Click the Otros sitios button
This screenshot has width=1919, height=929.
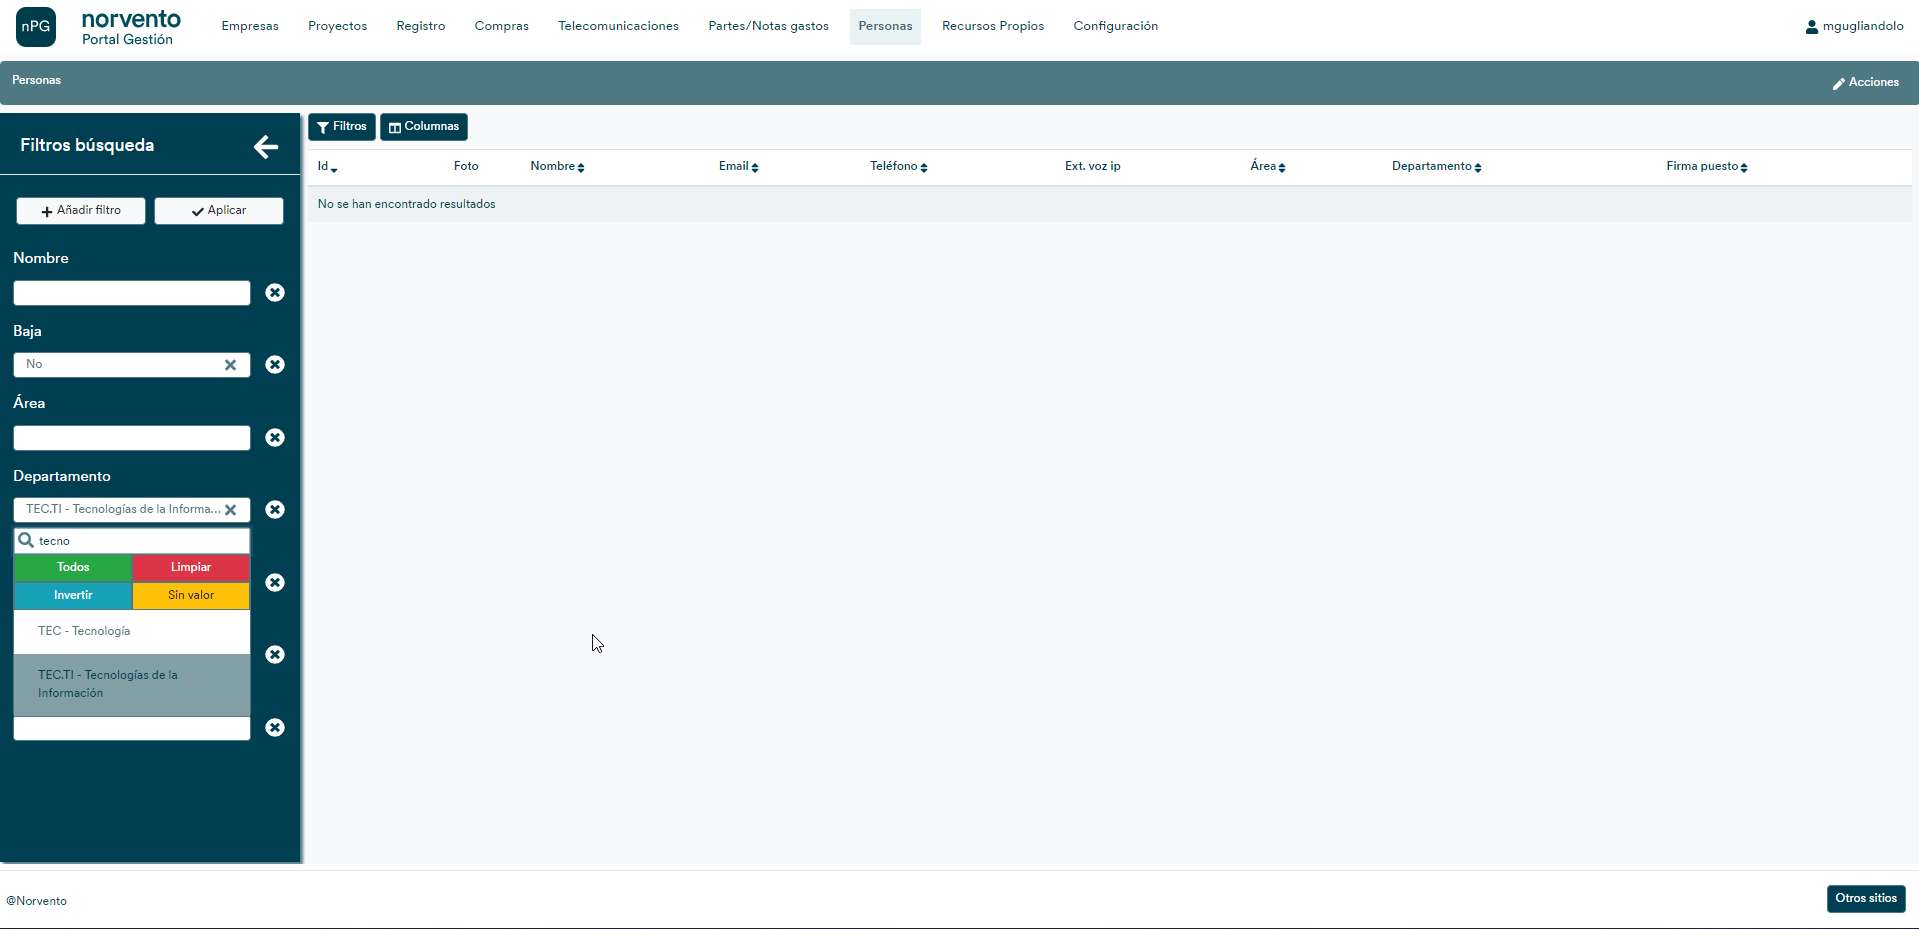pyautogui.click(x=1866, y=899)
